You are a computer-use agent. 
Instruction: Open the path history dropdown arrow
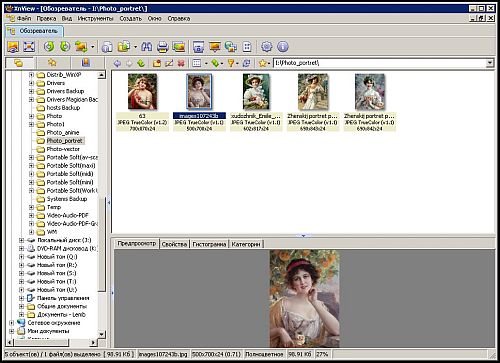tap(489, 63)
